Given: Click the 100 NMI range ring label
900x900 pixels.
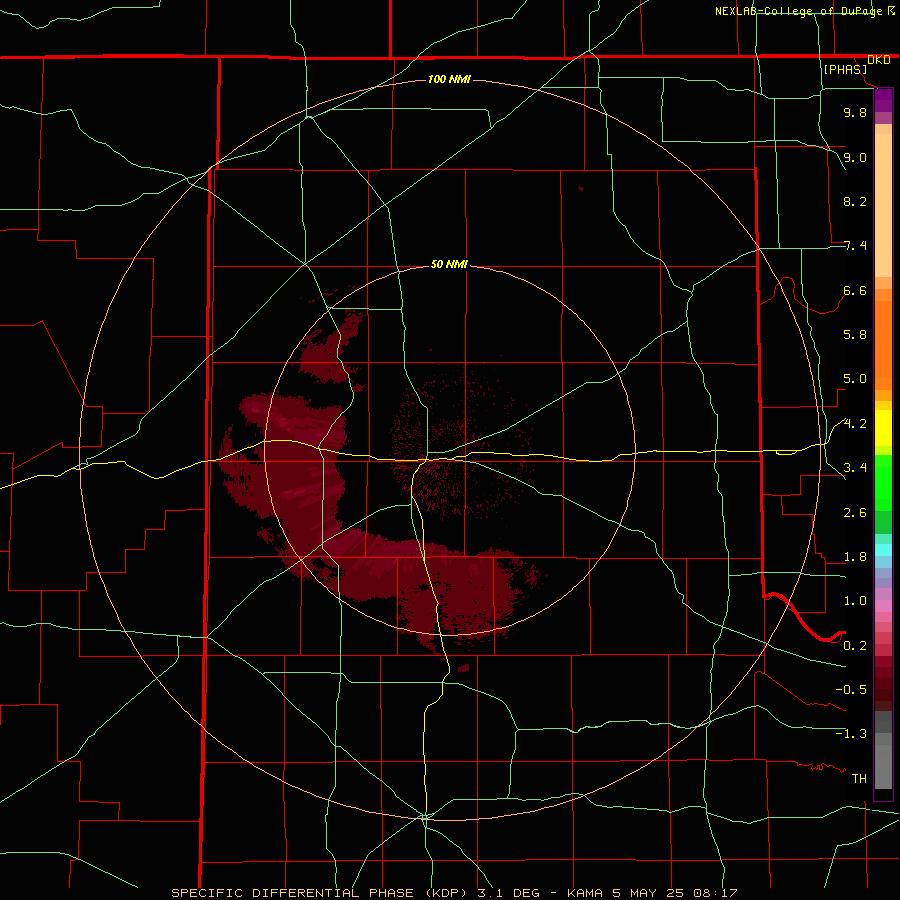Looking at the screenshot, I should click(449, 79).
